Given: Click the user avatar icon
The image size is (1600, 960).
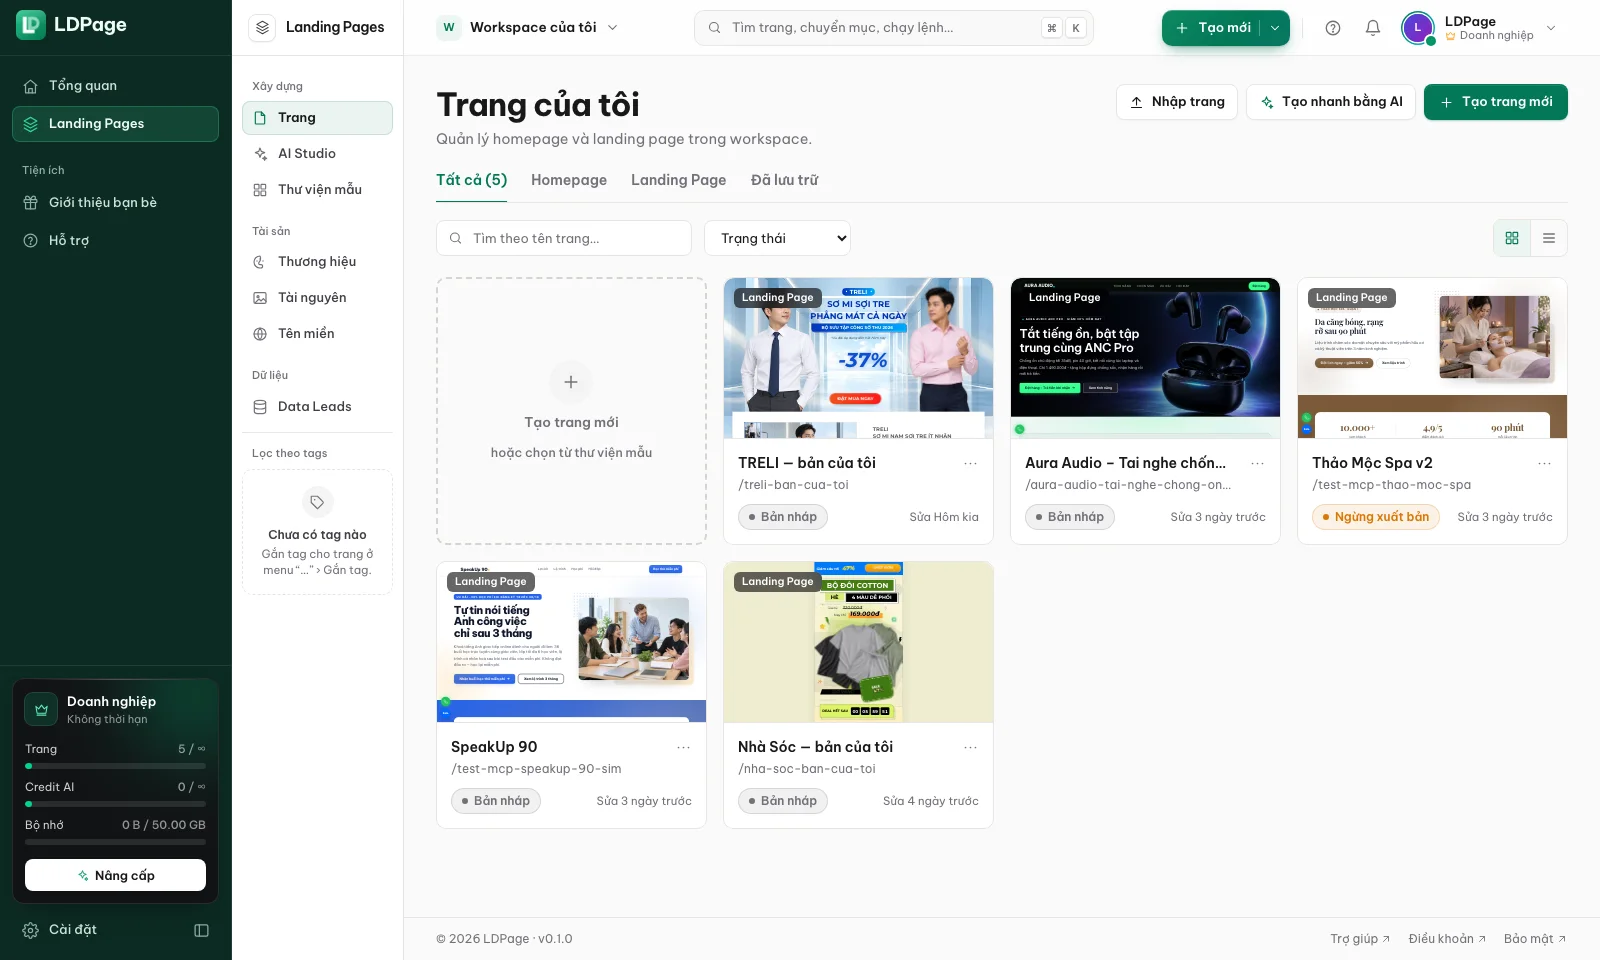Looking at the screenshot, I should (x=1418, y=28).
